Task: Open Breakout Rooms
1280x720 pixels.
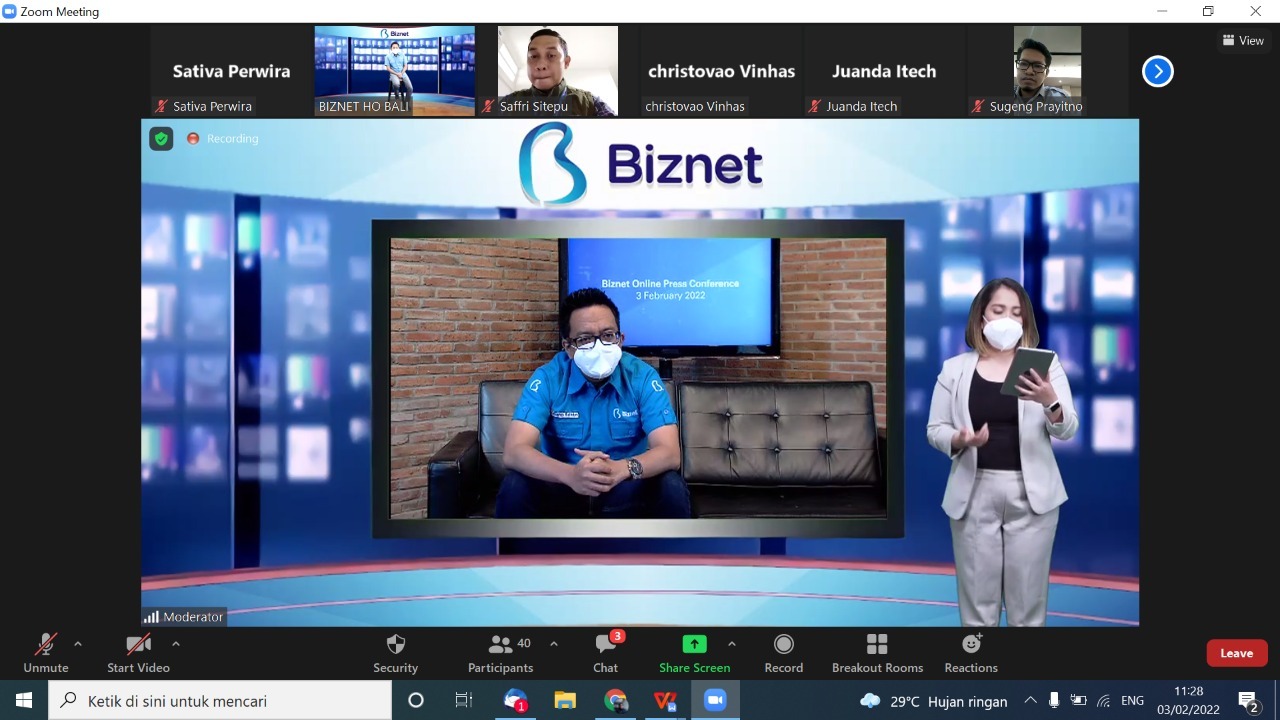Action: [877, 654]
